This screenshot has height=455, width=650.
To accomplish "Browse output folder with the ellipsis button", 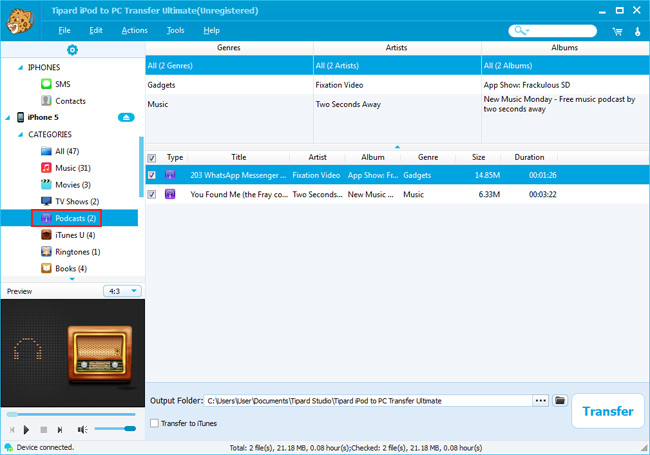I will [x=541, y=400].
